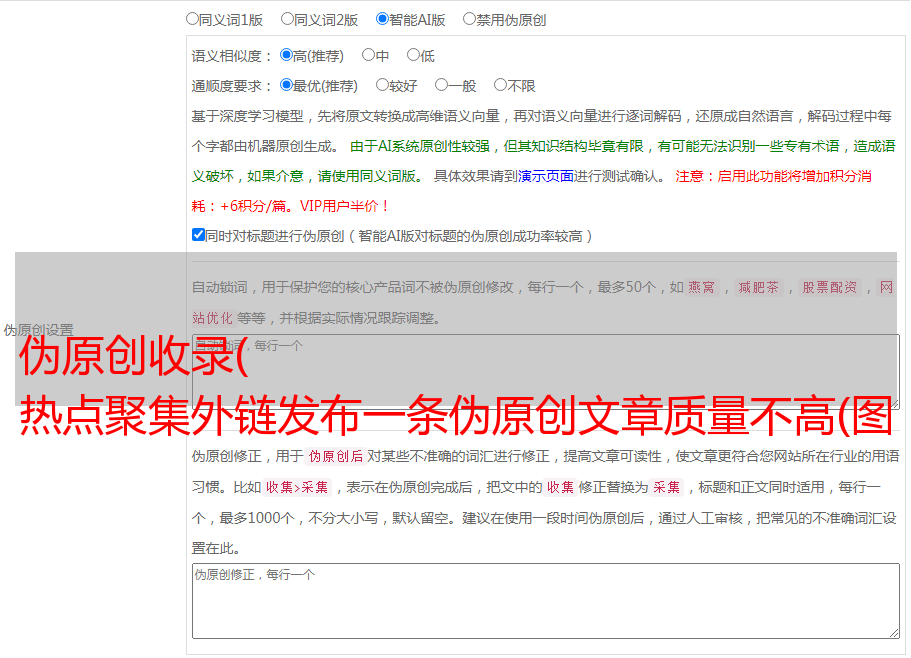Toggle 同时对标题进行伪原创 checkbox
This screenshot has height=658, width=911.
(x=198, y=235)
